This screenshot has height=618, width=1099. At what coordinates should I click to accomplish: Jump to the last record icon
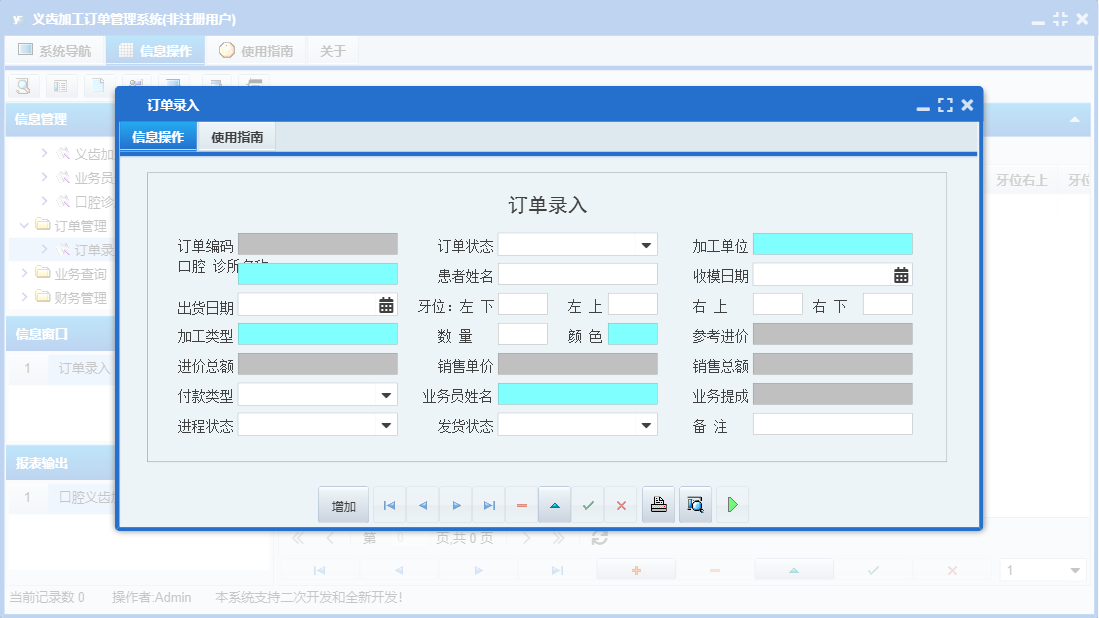pyautogui.click(x=488, y=505)
